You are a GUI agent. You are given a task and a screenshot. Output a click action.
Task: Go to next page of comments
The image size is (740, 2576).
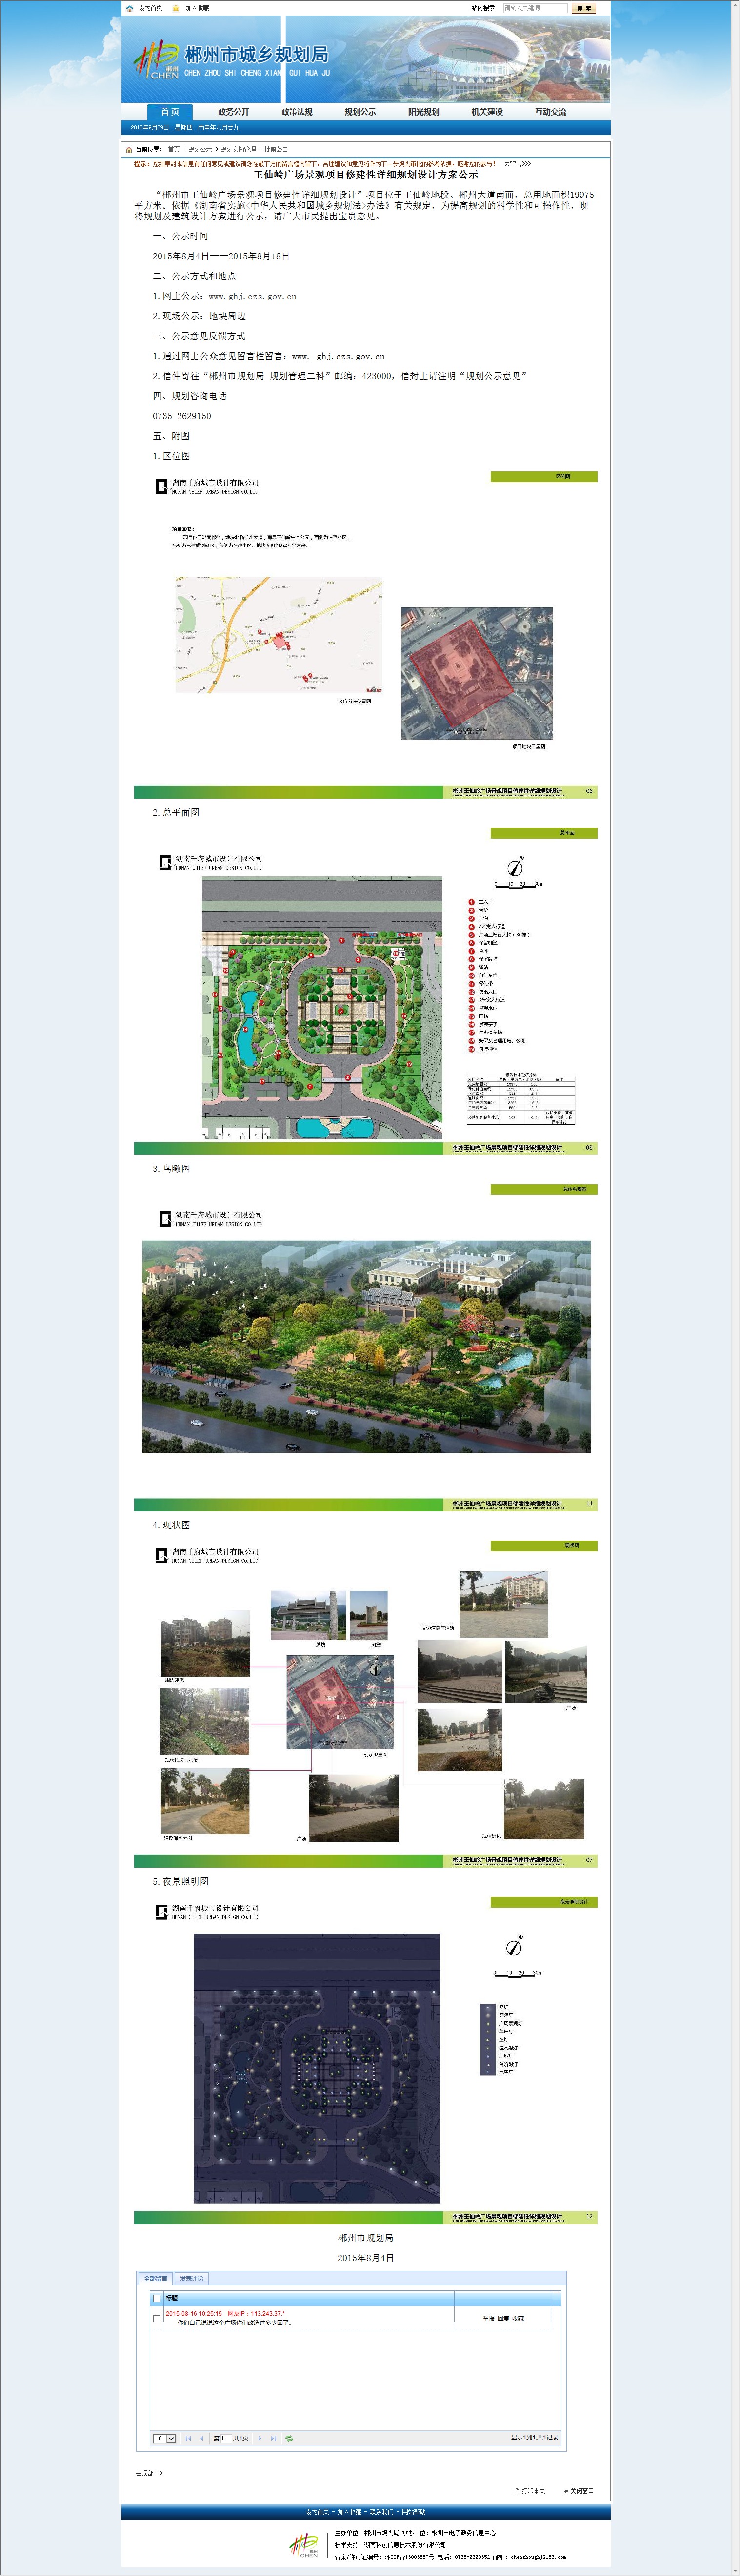(260, 2438)
